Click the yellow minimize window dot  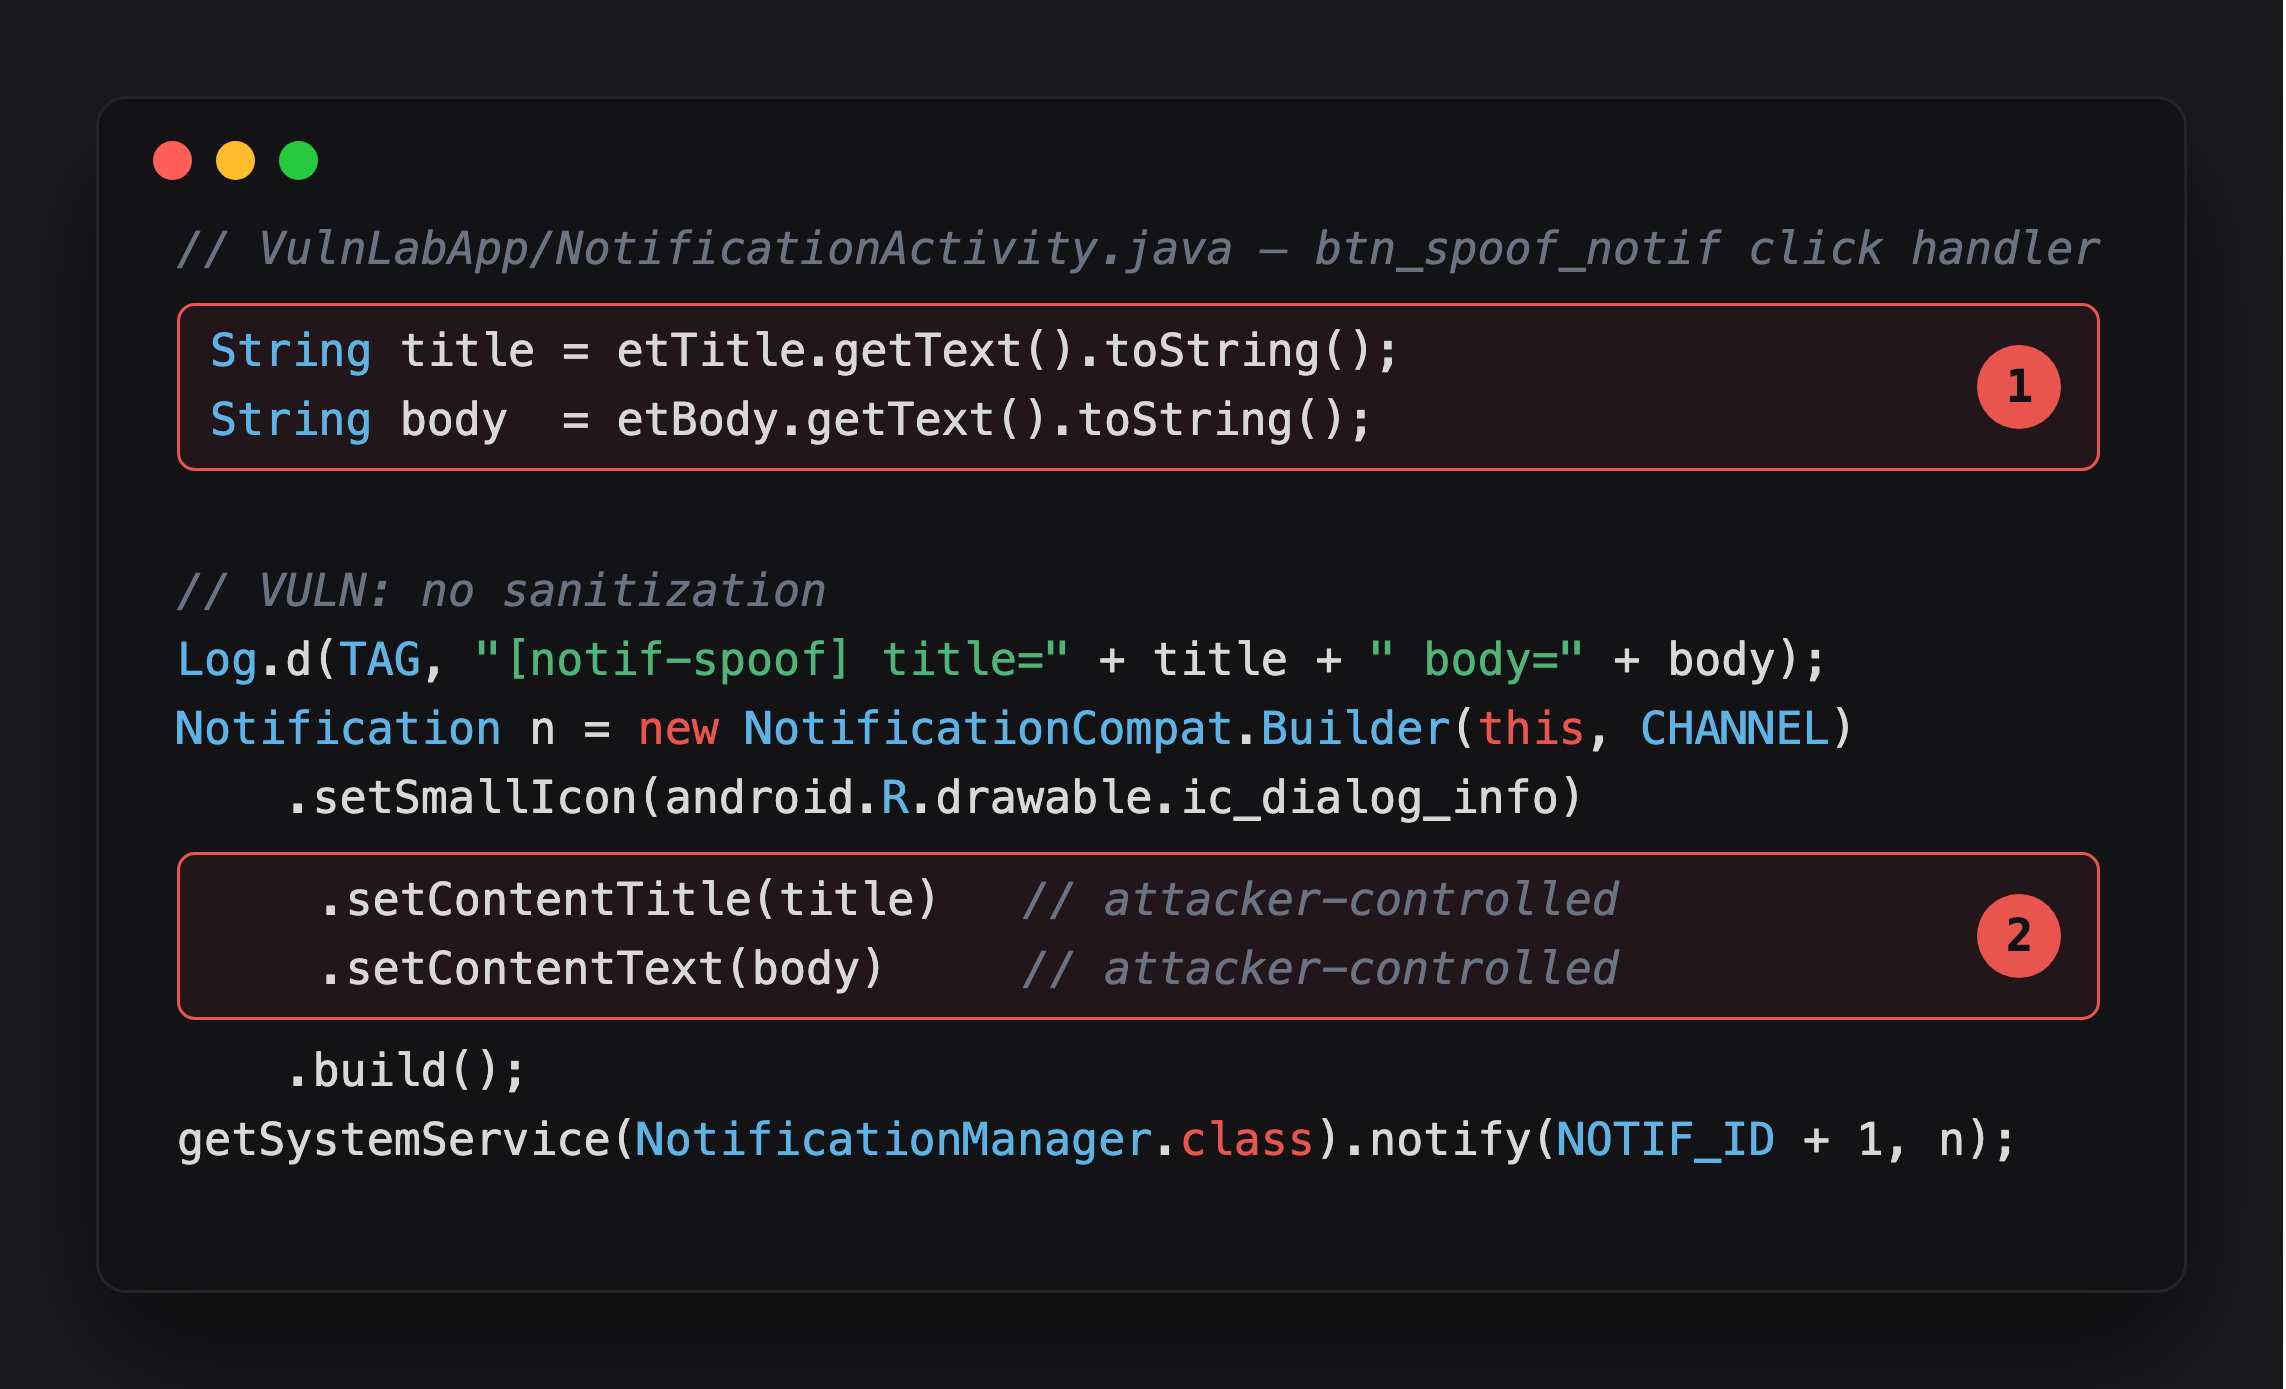tap(235, 161)
